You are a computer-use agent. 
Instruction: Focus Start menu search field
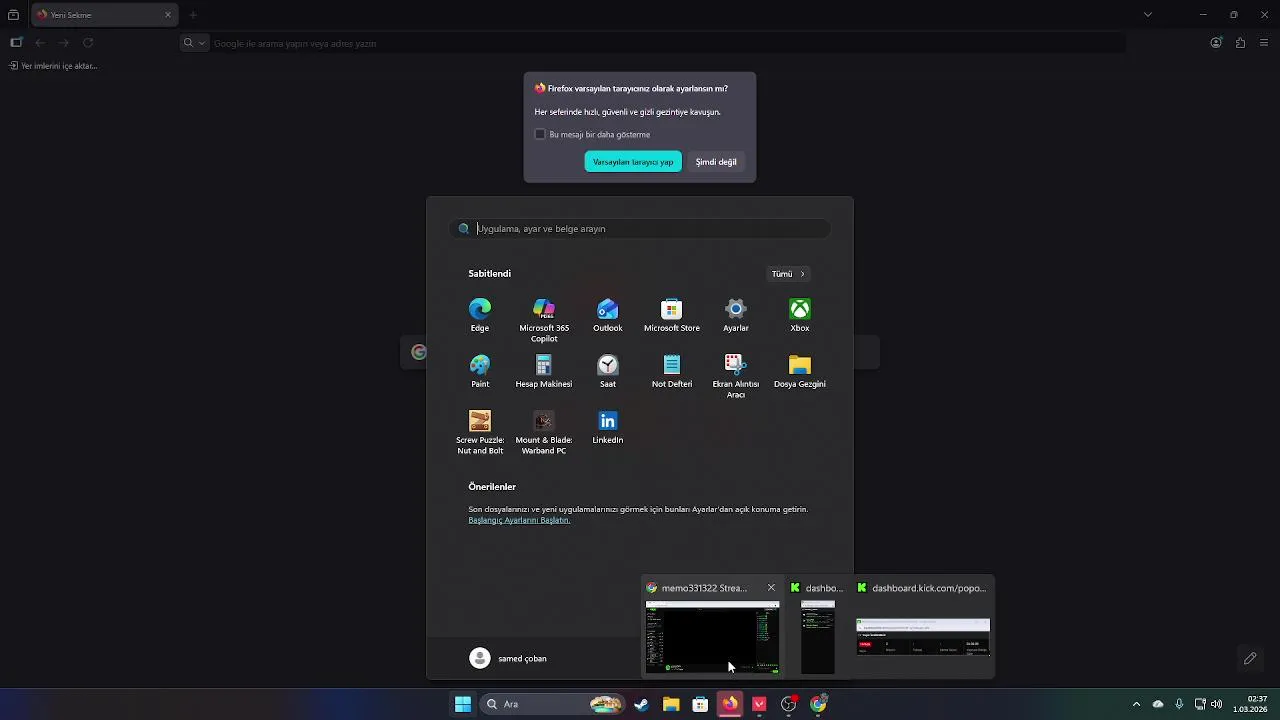click(640, 229)
